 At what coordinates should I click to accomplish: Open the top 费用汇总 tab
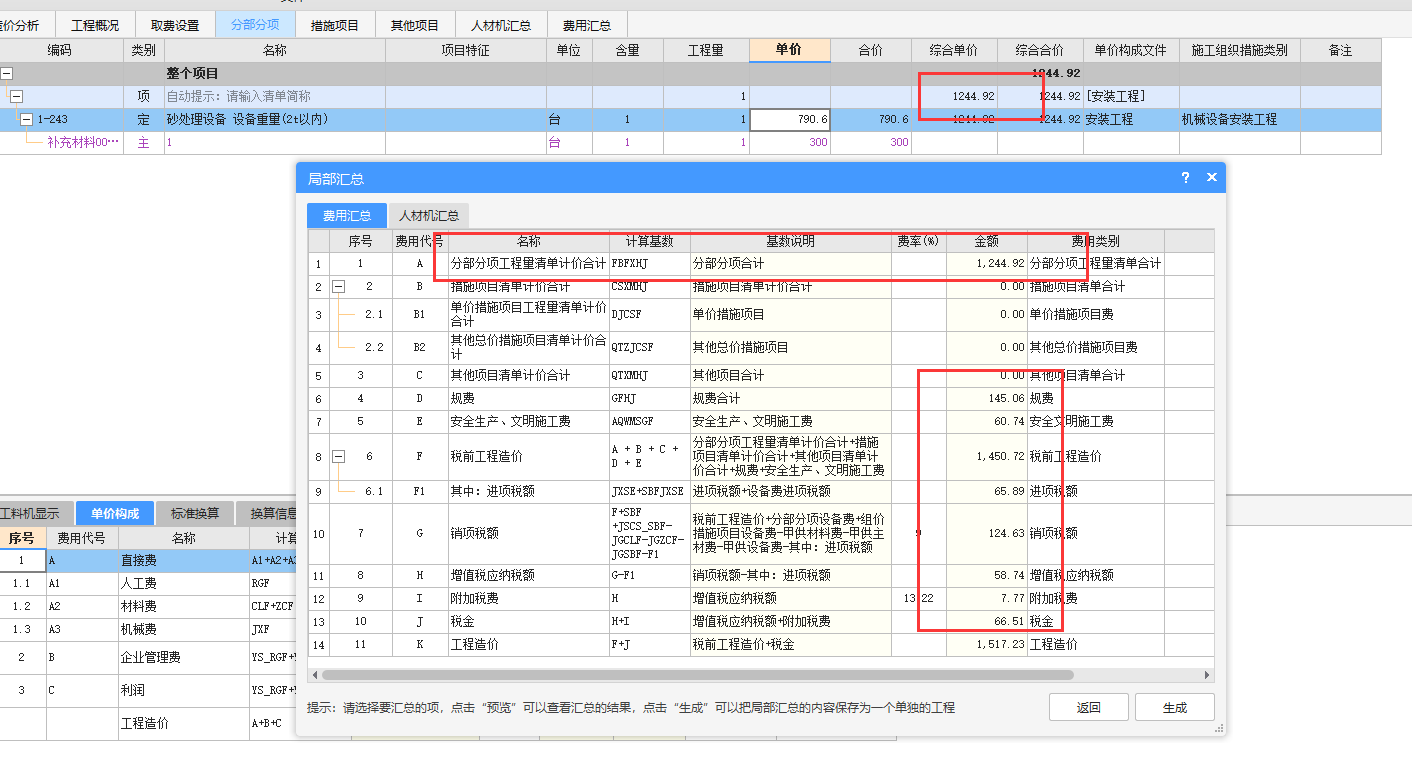[587, 25]
